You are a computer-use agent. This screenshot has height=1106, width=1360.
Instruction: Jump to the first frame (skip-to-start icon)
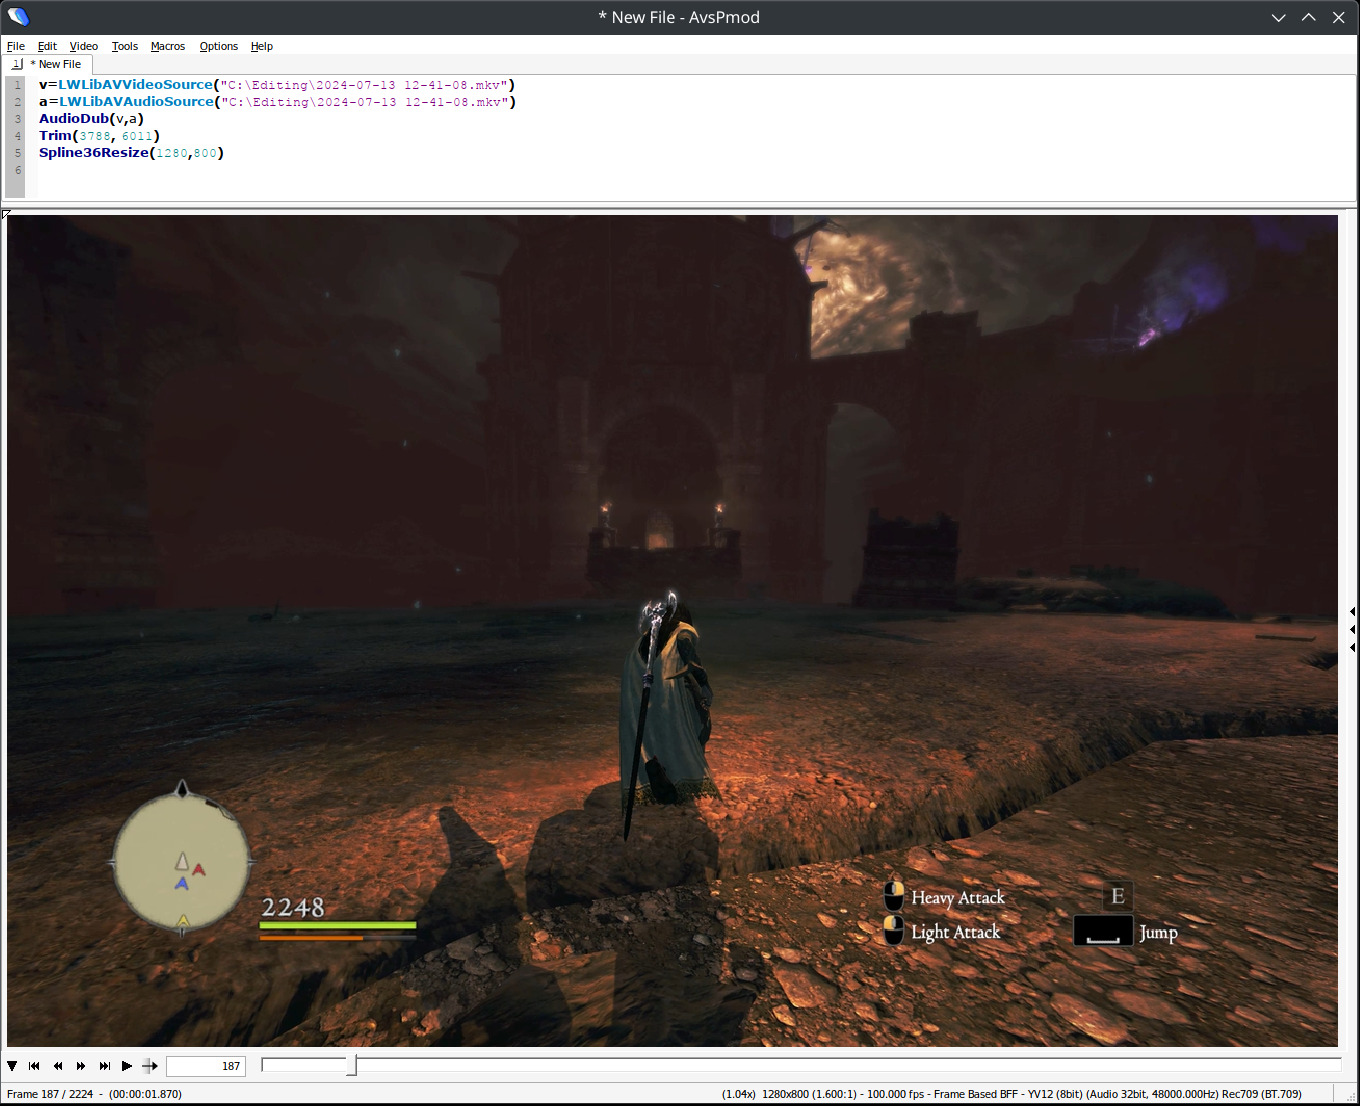[x=34, y=1066]
